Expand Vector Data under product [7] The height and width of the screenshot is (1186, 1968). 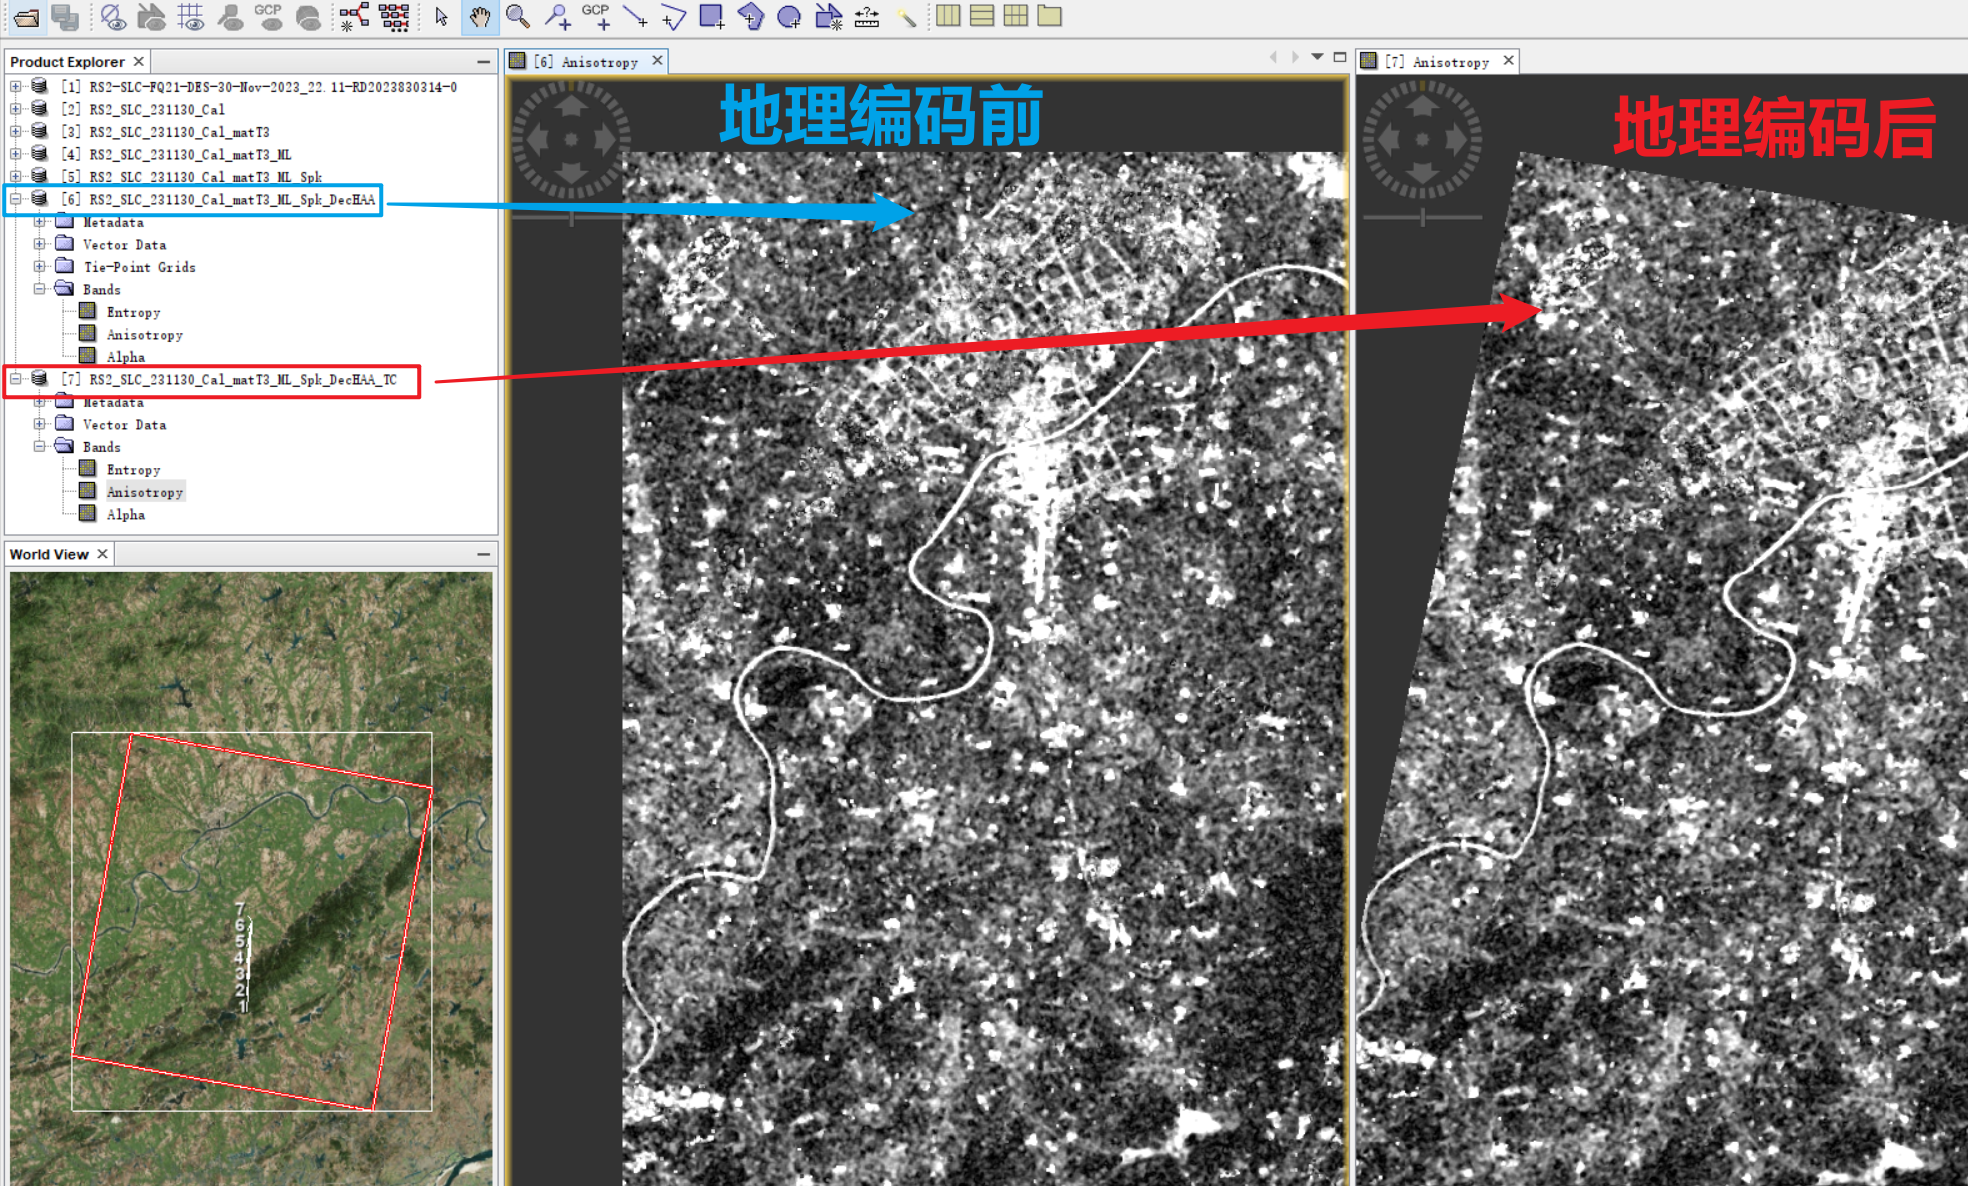pyautogui.click(x=39, y=424)
